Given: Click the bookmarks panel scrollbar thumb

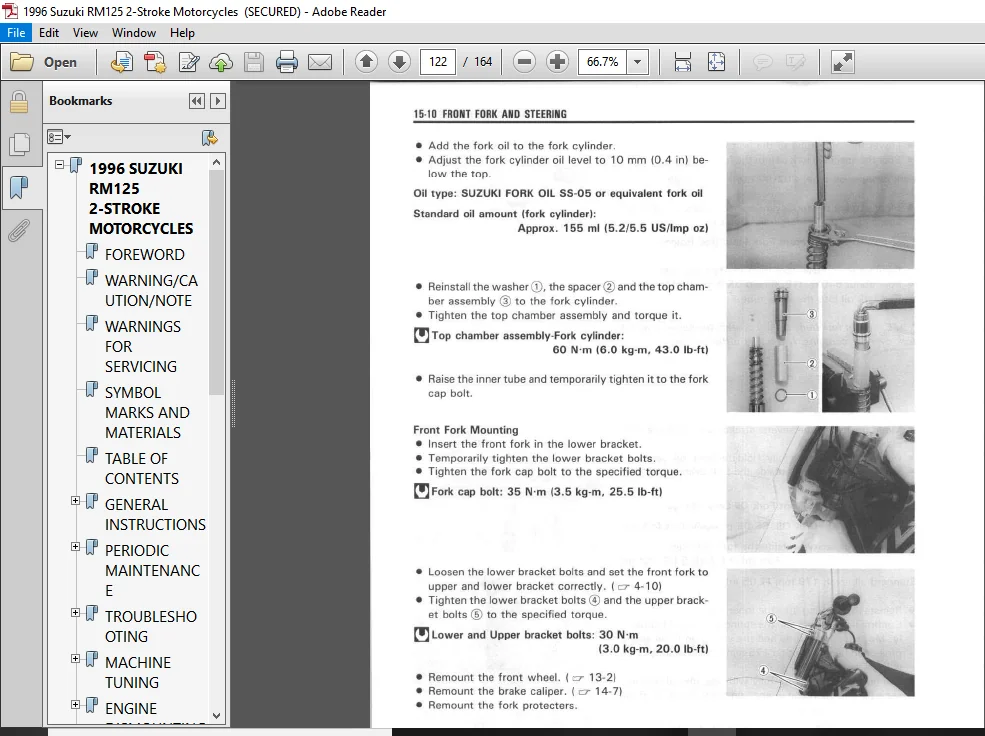Looking at the screenshot, I should point(216,283).
